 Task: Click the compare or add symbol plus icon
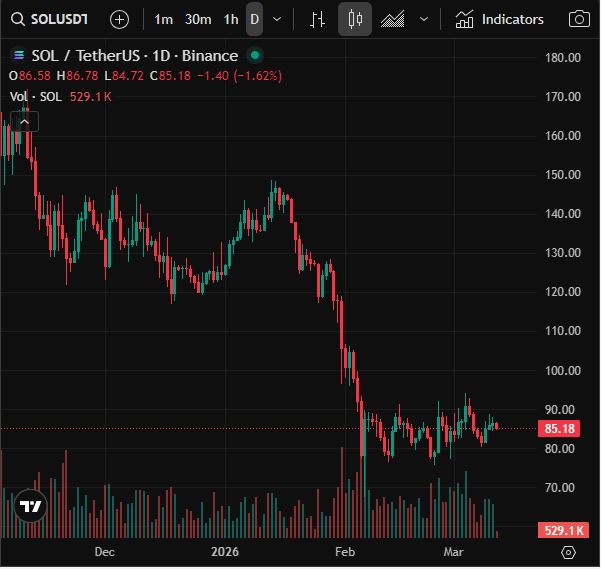[119, 19]
